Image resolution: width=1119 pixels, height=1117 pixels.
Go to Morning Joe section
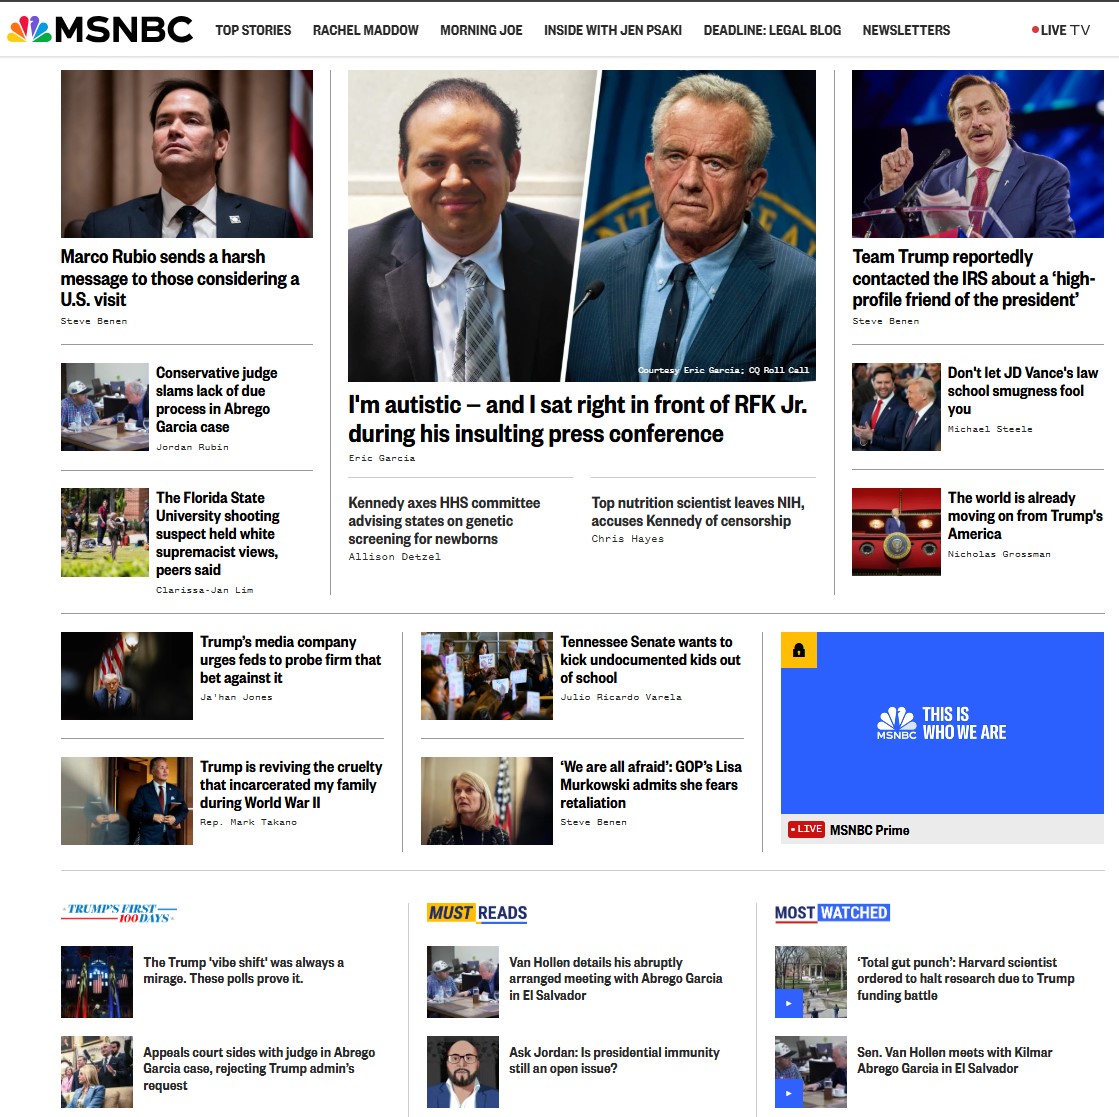point(481,30)
